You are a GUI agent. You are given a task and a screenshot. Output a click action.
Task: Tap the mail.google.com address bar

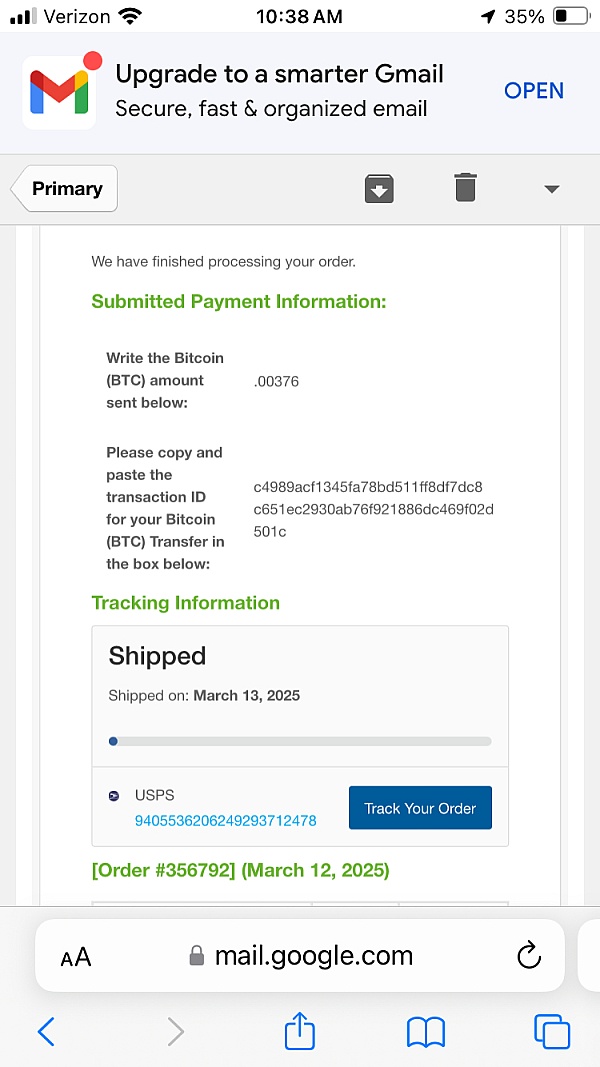point(300,956)
